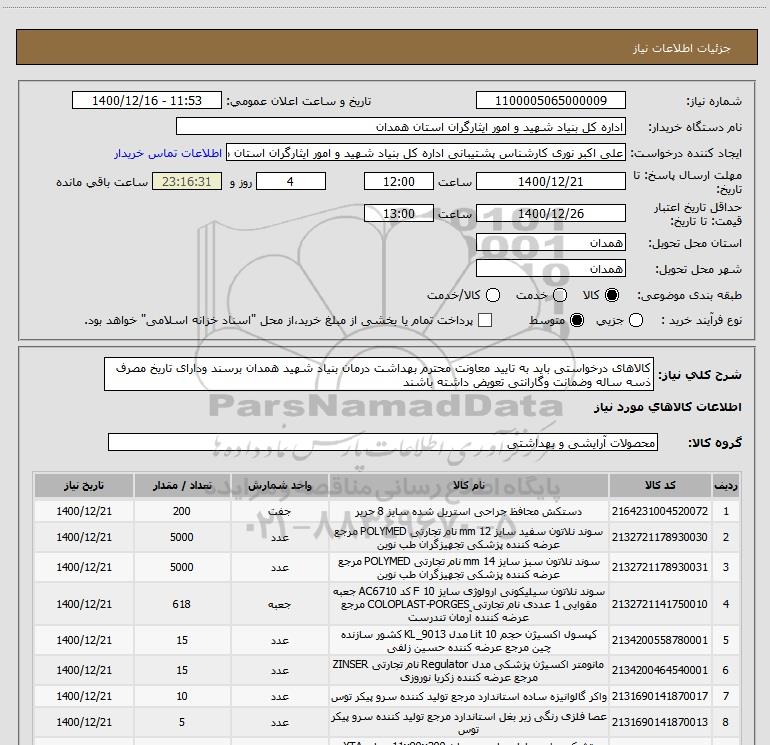Click the واحد شمارش column header

(x=279, y=485)
